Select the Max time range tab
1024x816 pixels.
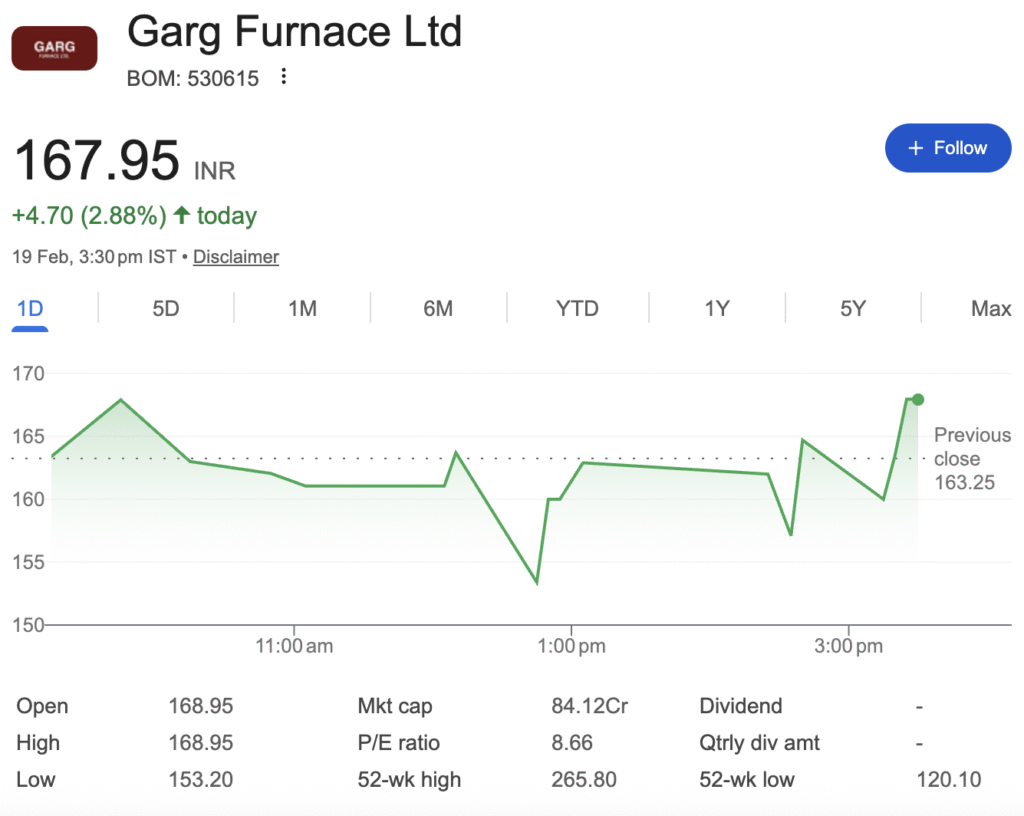coord(990,308)
